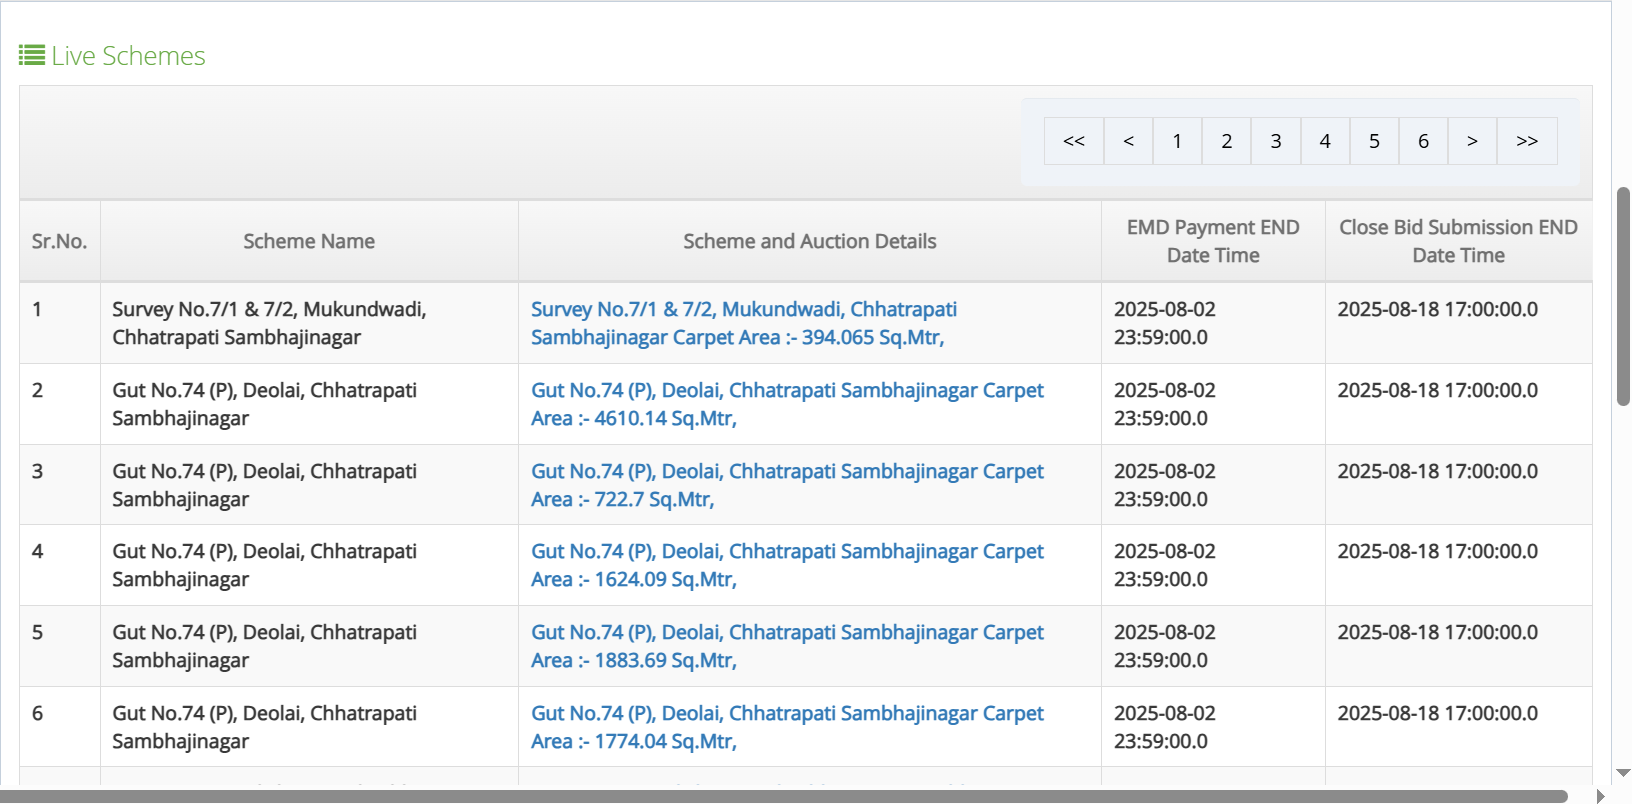Click the Scheme and Auction Details header

pos(810,241)
